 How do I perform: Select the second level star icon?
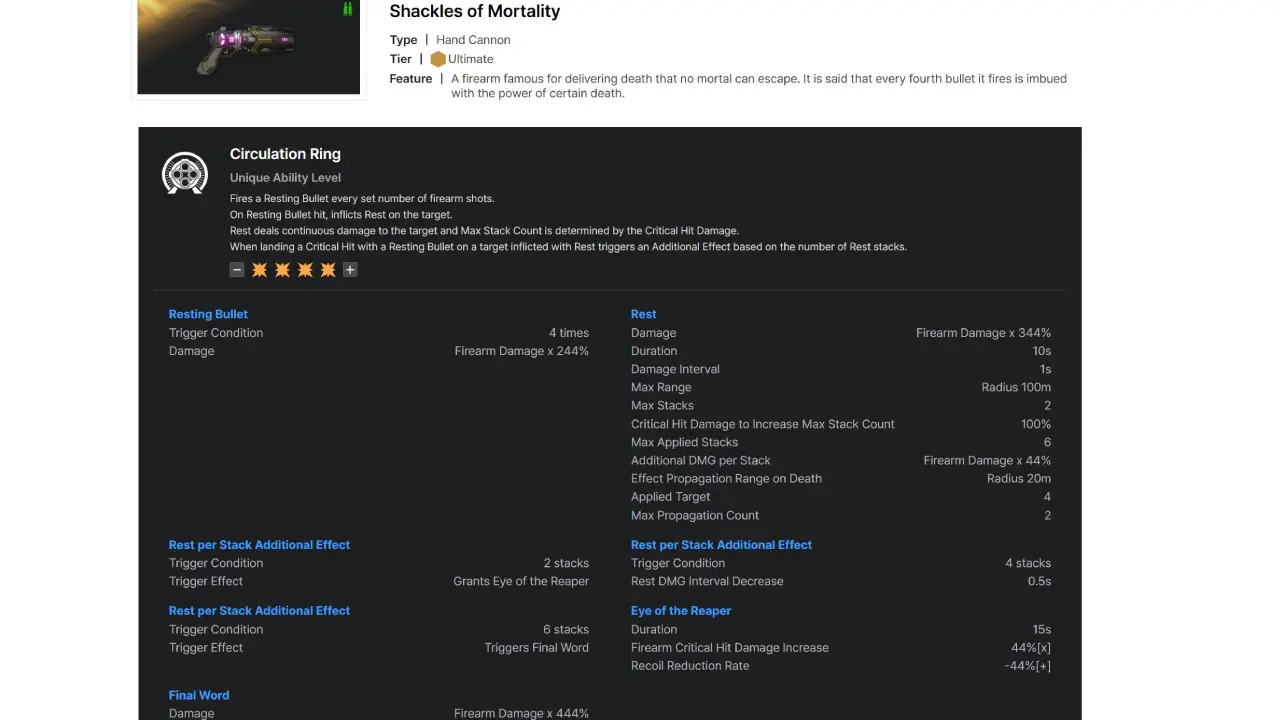283,270
